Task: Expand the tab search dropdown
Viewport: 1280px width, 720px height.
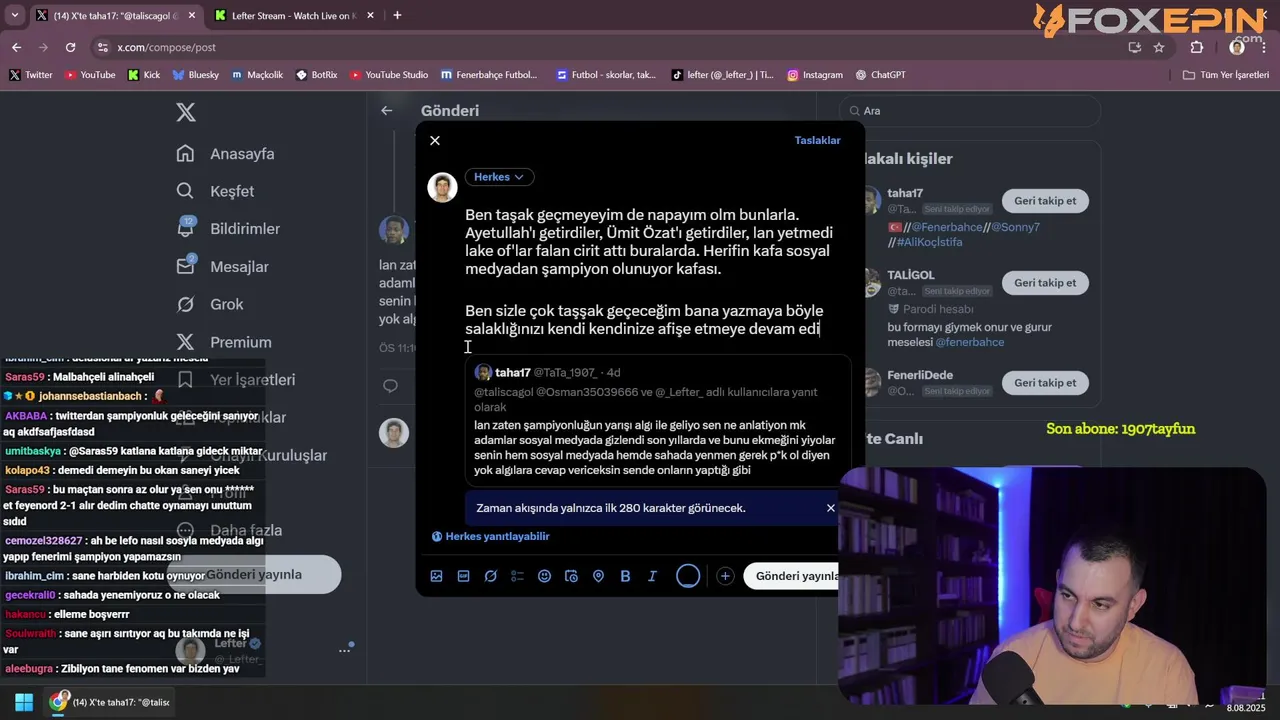Action: pyautogui.click(x=14, y=15)
